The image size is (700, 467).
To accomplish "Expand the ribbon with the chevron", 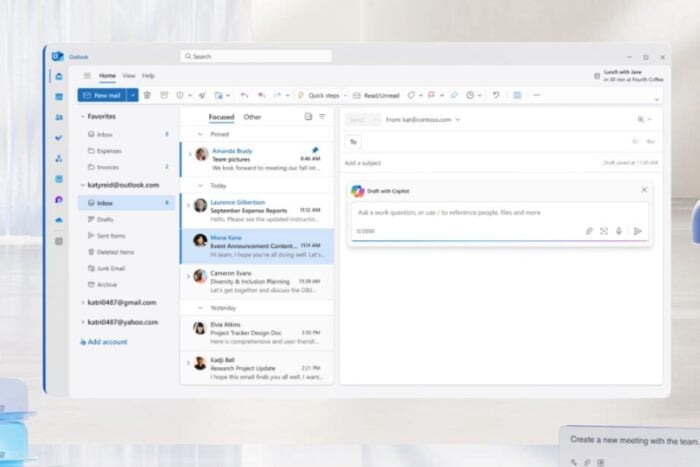I will 657,100.
